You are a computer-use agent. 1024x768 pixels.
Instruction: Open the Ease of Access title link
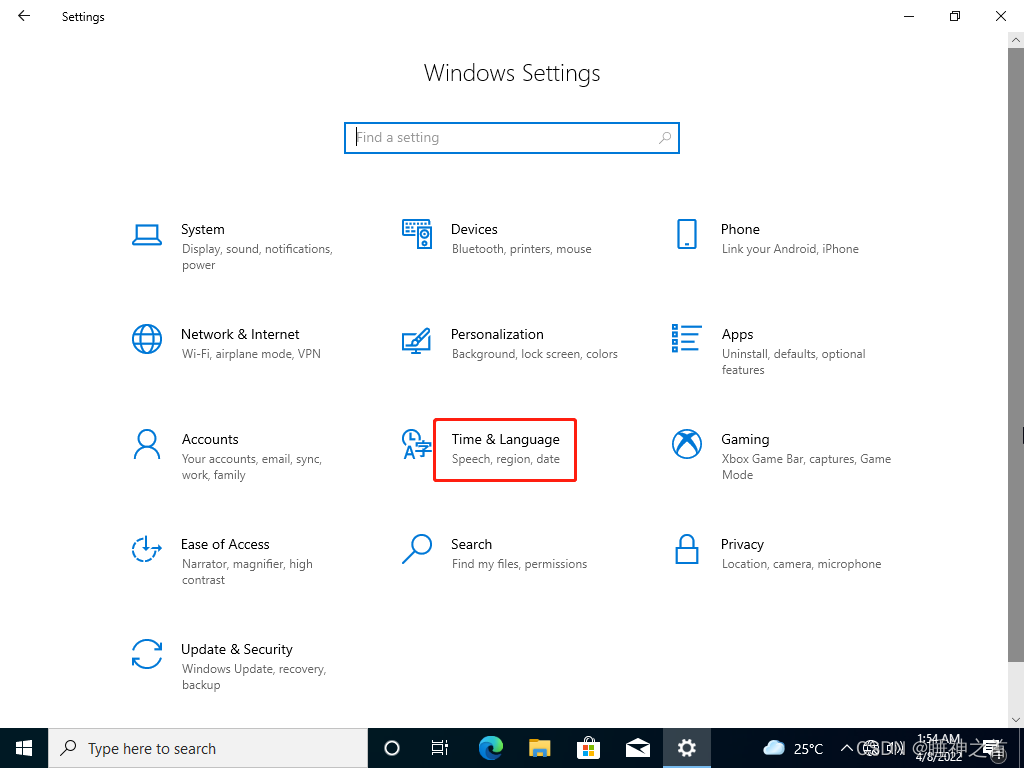[x=225, y=544]
